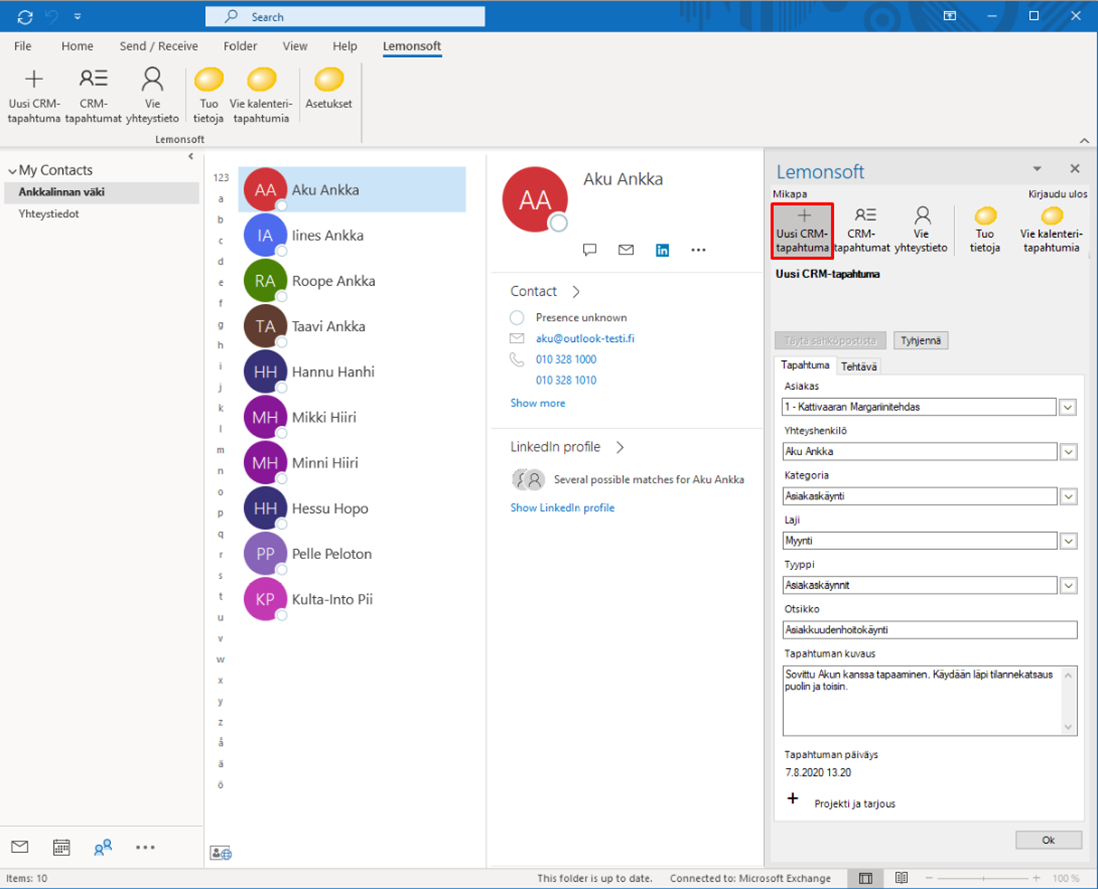1098x889 pixels.
Task: Switch to the Home ribbon tab
Action: click(x=77, y=46)
